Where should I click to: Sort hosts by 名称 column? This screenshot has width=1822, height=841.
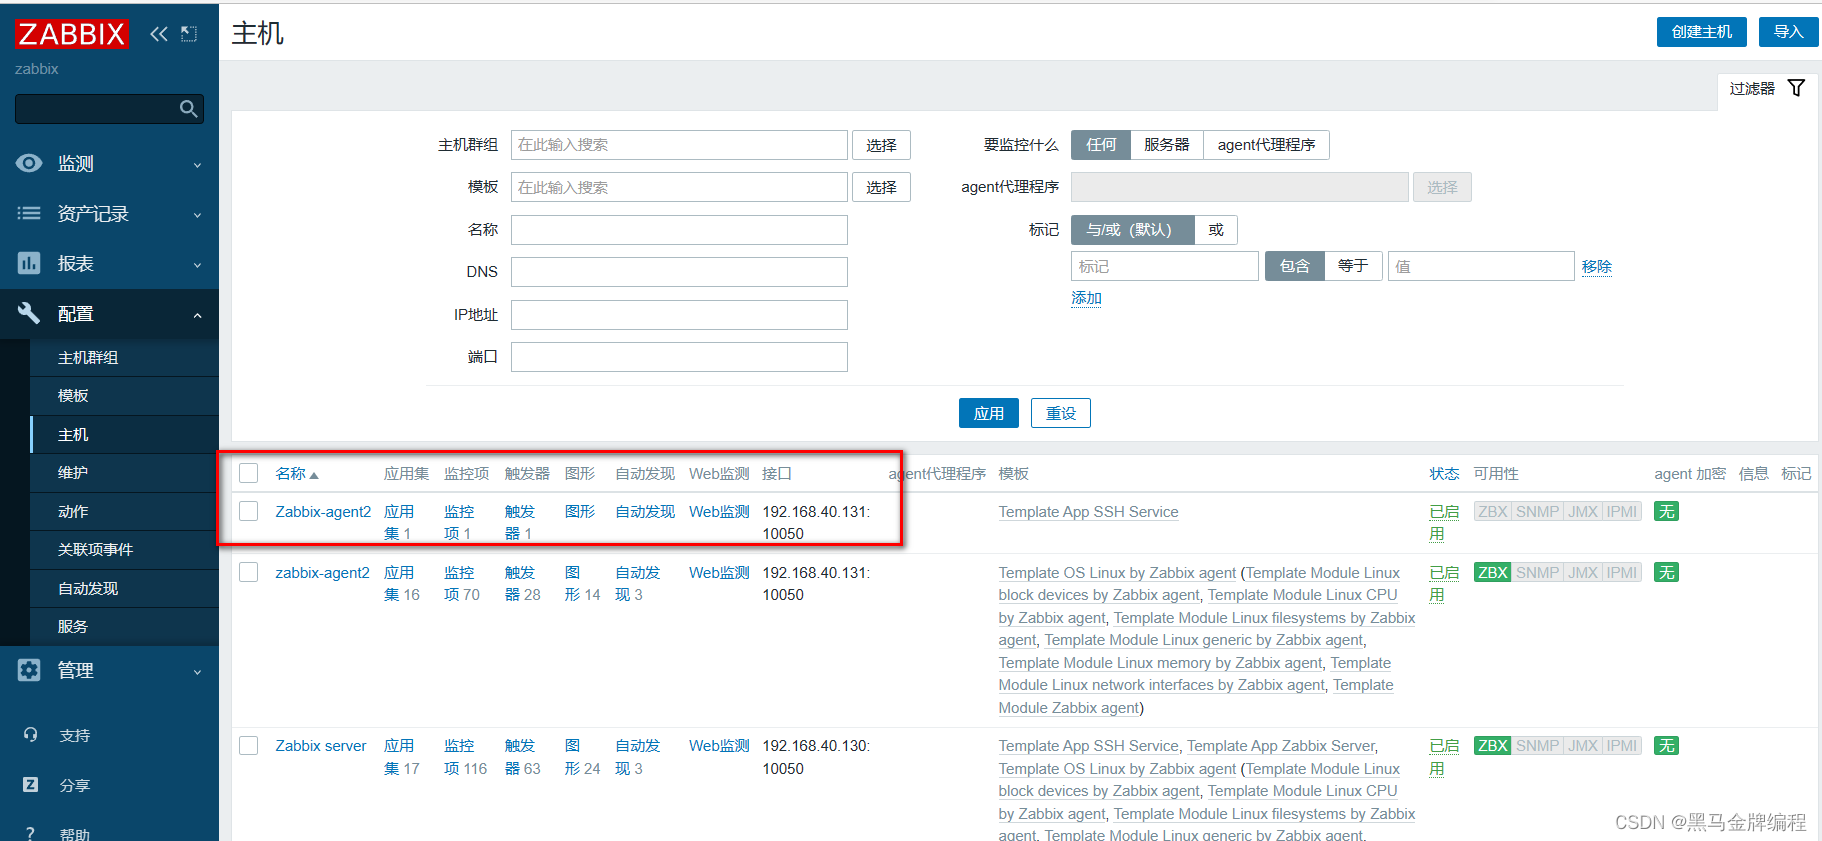click(297, 474)
